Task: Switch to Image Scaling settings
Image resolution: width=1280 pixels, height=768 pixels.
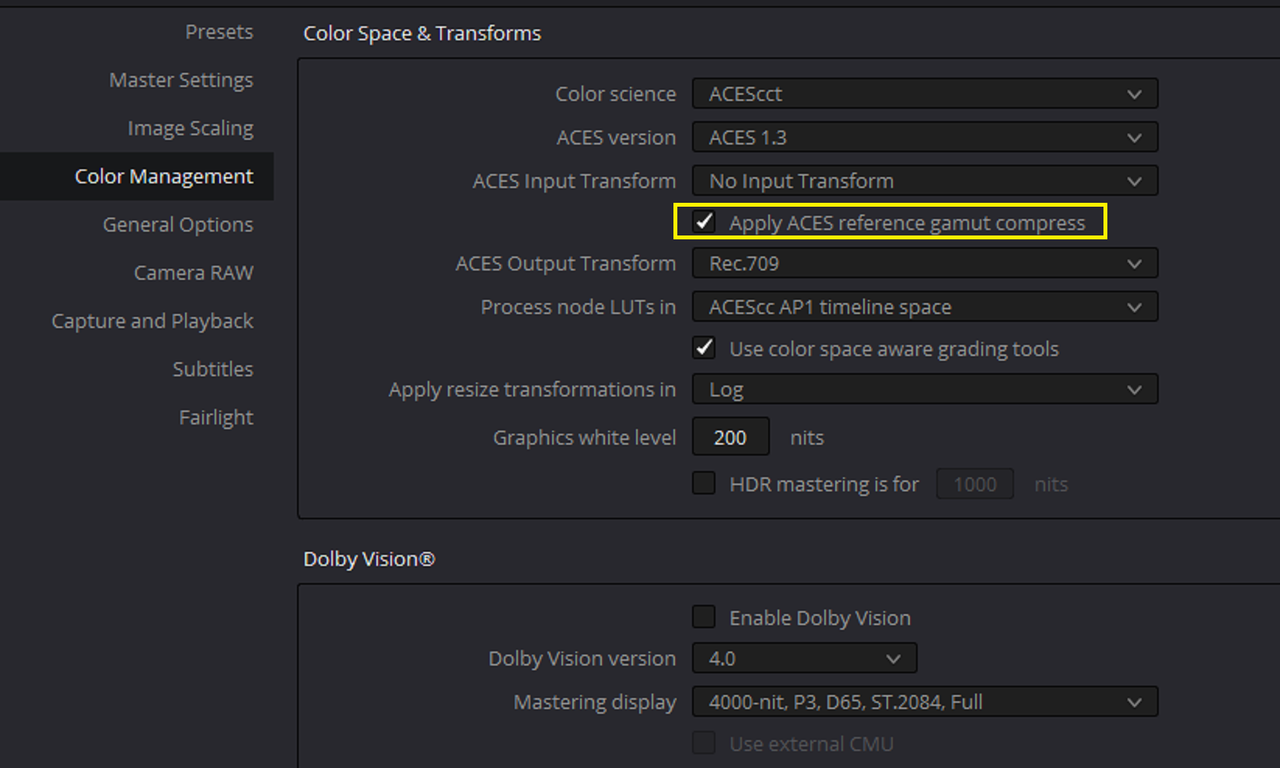Action: coord(190,128)
